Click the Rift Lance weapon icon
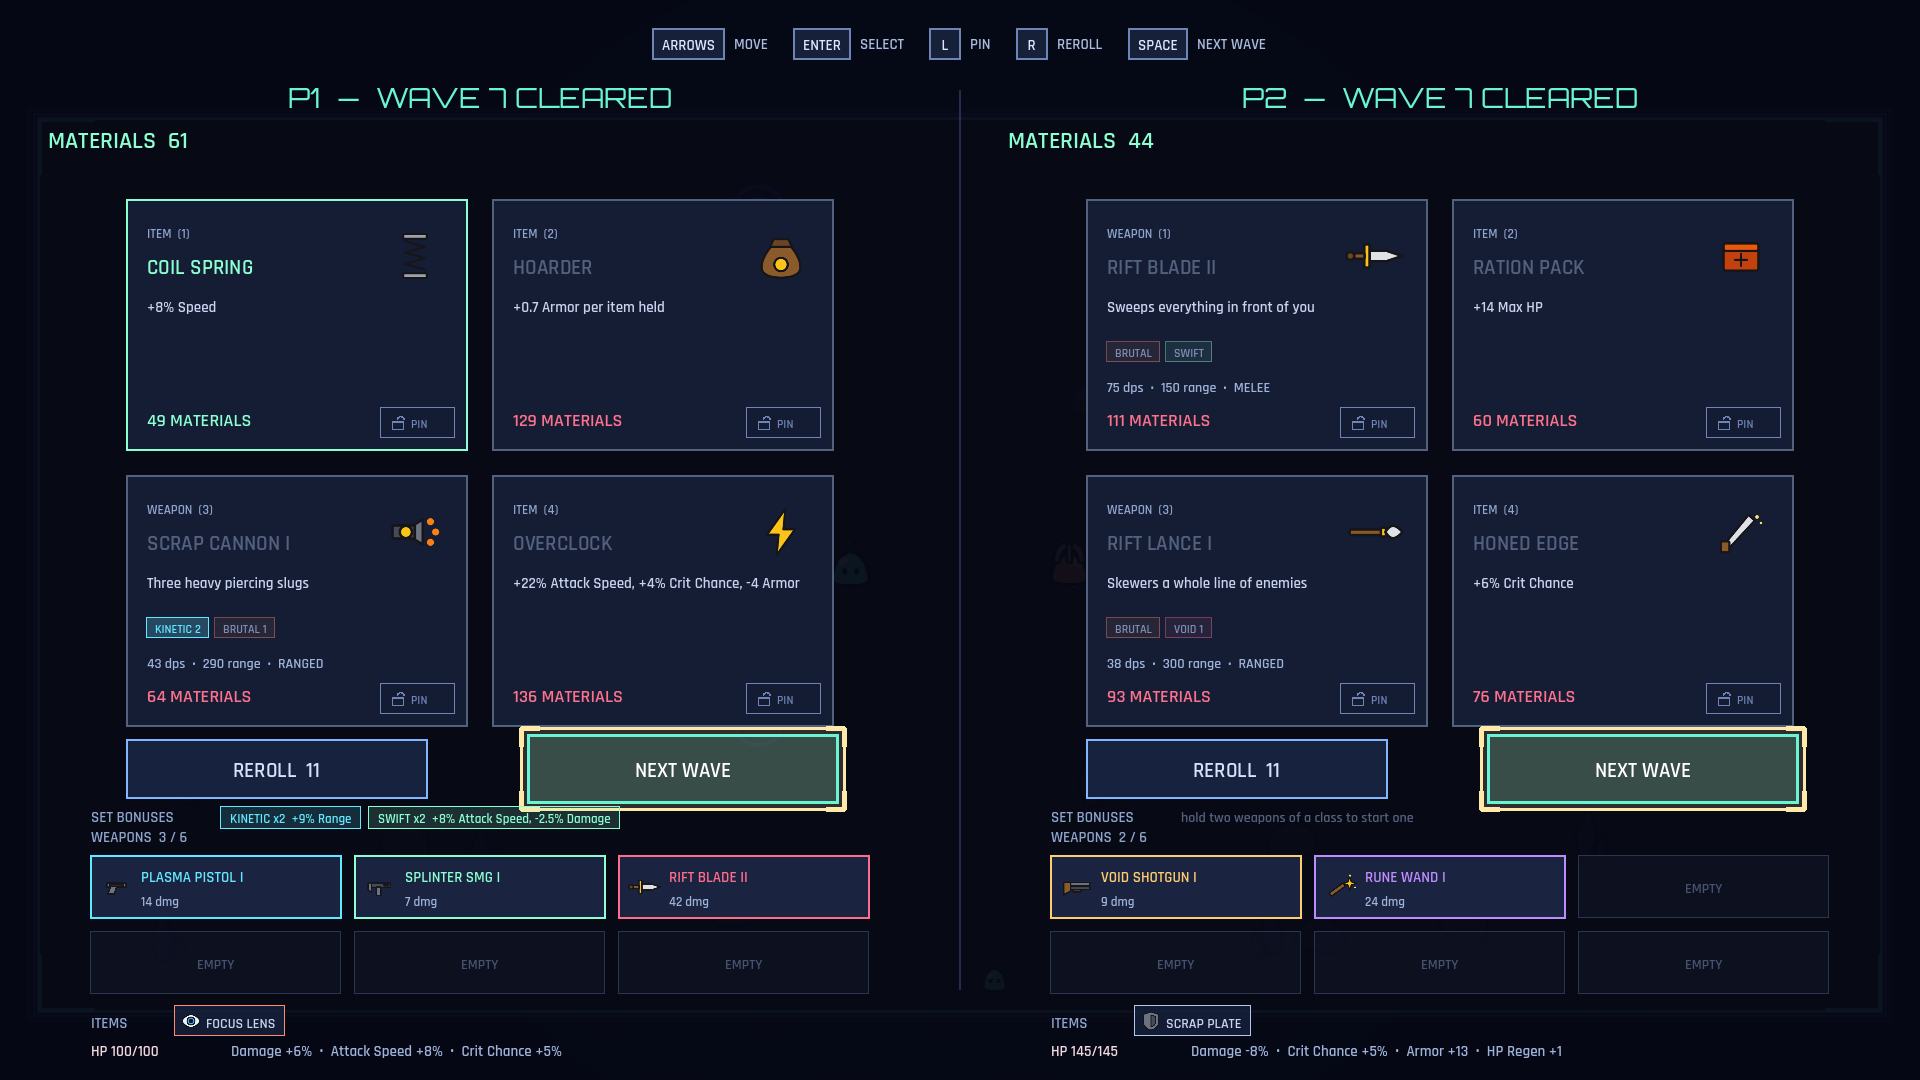The width and height of the screenshot is (1920, 1080). (x=1375, y=532)
